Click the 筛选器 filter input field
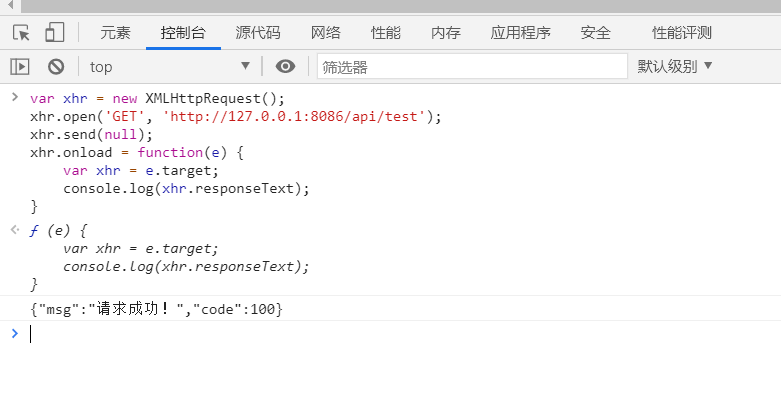The height and width of the screenshot is (416, 781). coord(471,67)
